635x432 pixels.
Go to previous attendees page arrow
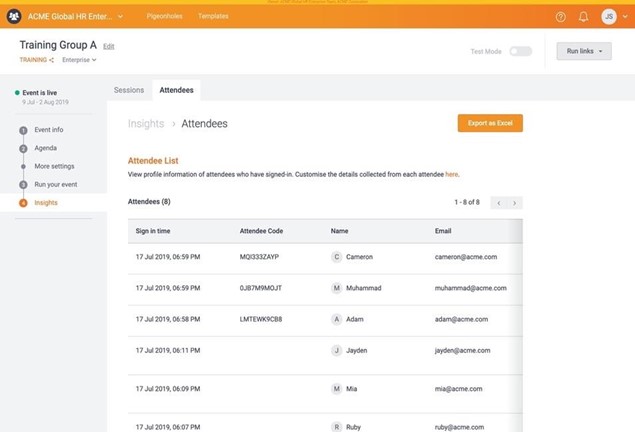[498, 203]
